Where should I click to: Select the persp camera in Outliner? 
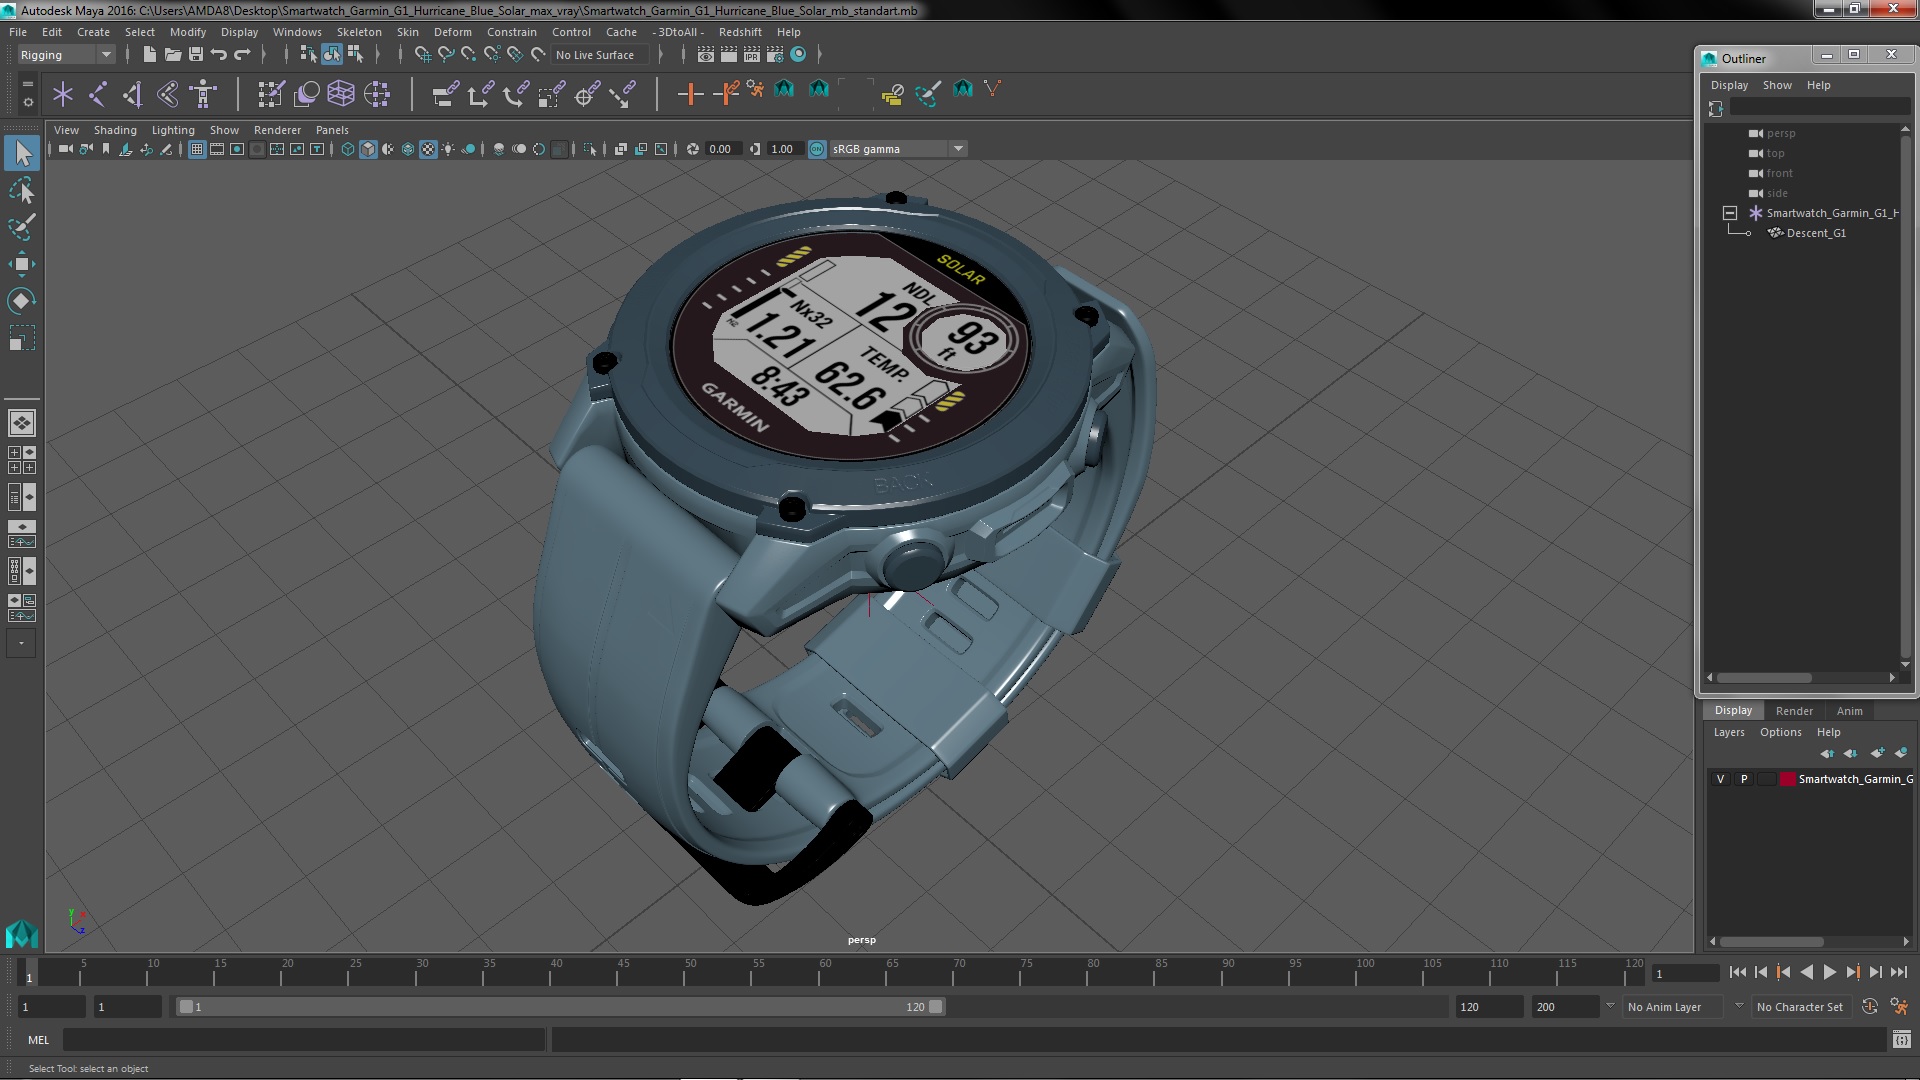tap(1781, 133)
